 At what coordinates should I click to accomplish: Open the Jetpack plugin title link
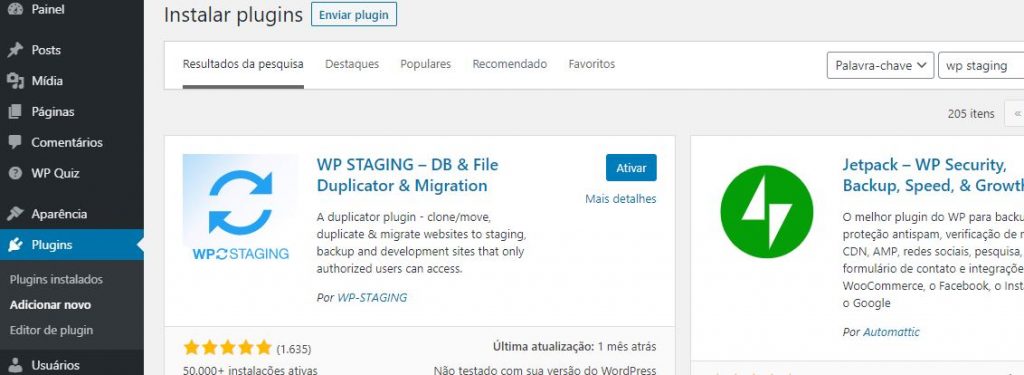(933, 175)
